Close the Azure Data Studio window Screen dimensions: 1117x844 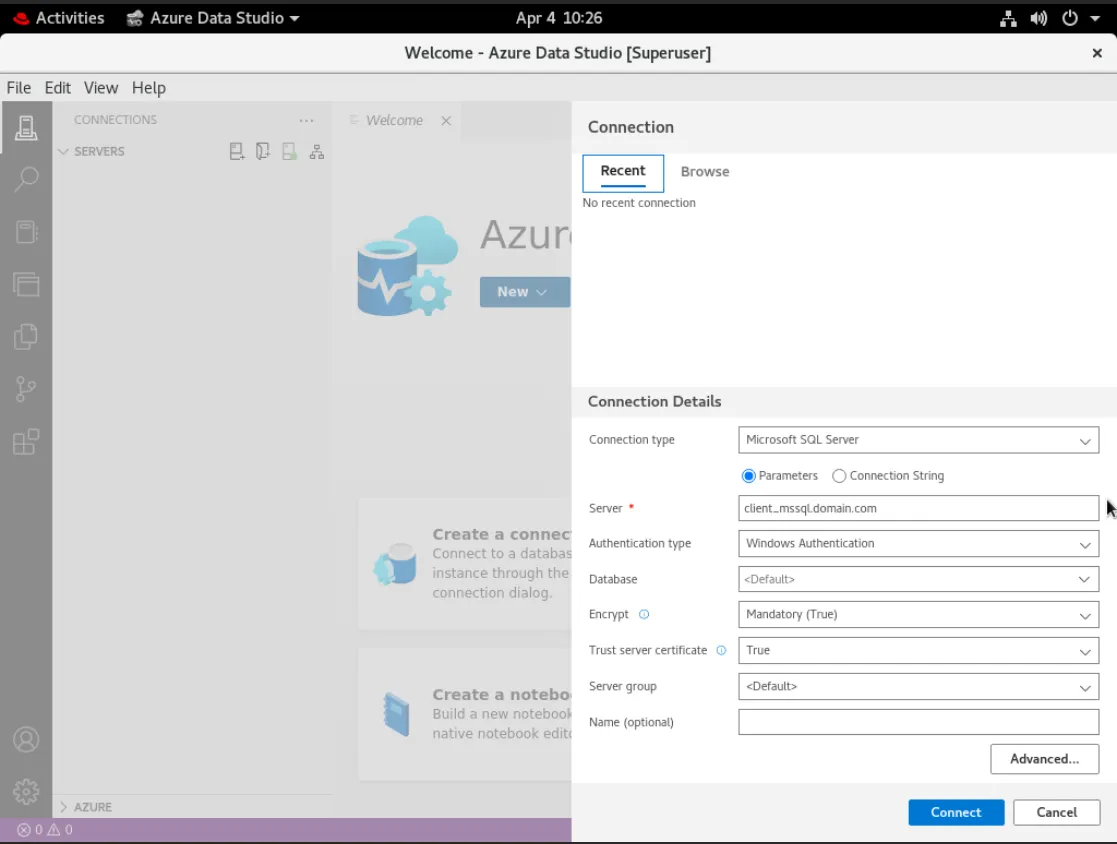(1097, 53)
